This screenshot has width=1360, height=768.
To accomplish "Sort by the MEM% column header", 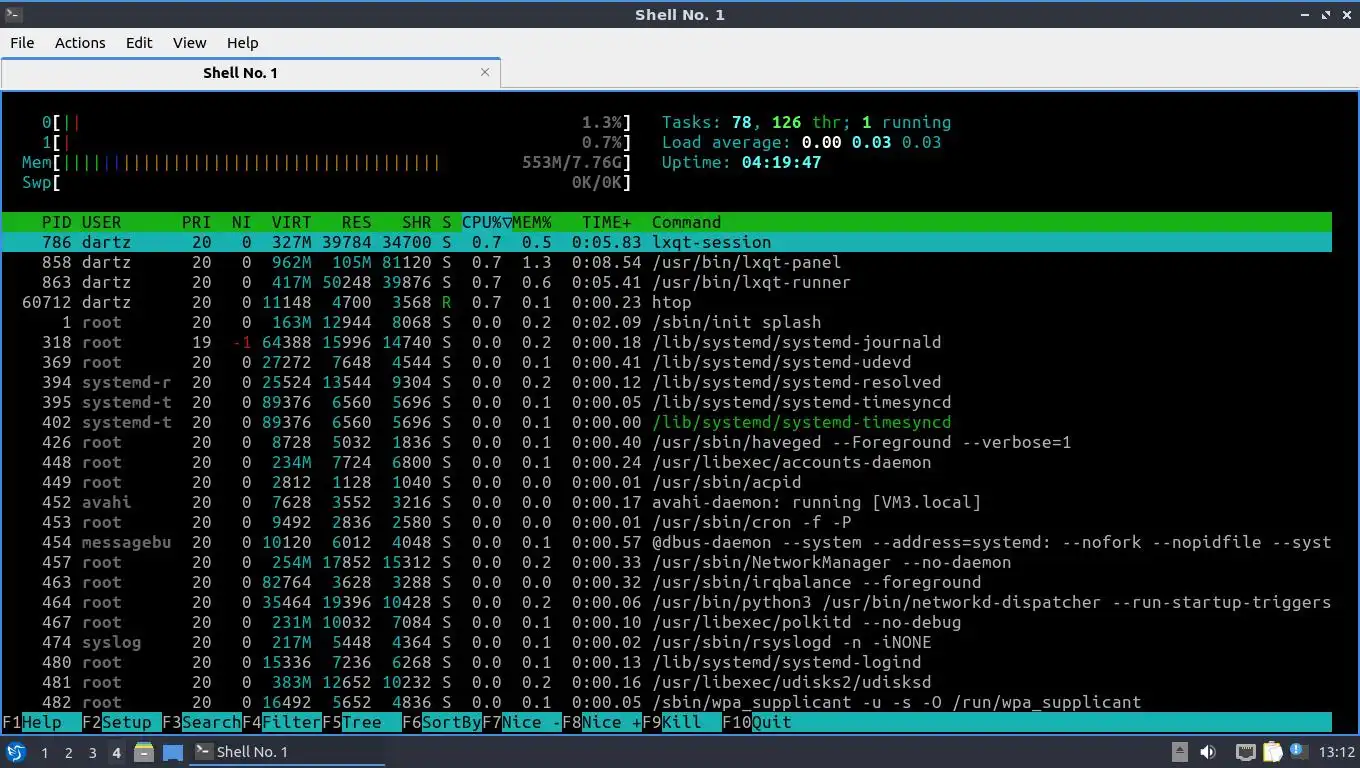I will coord(531,222).
